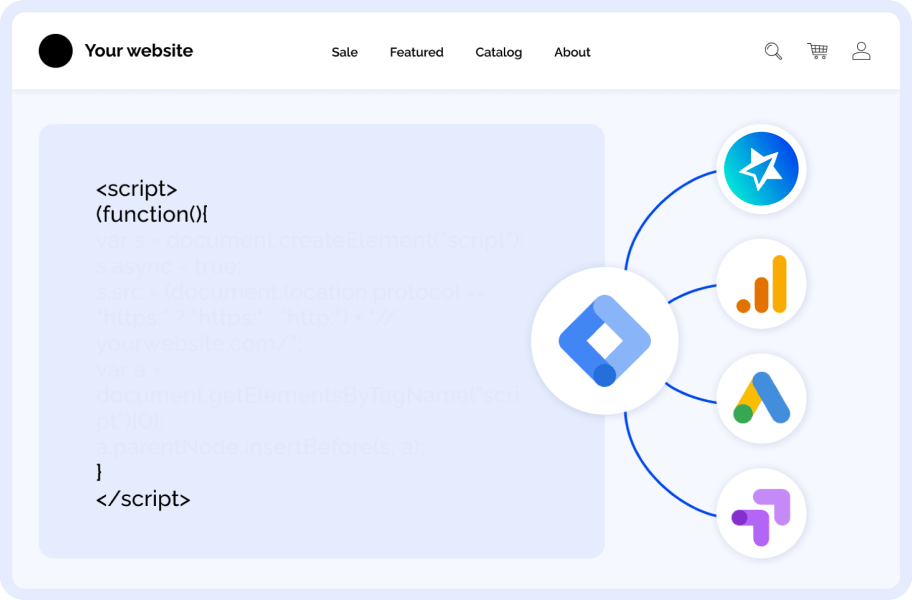Open the Catalog navigation link
The height and width of the screenshot is (600, 912).
tap(498, 52)
